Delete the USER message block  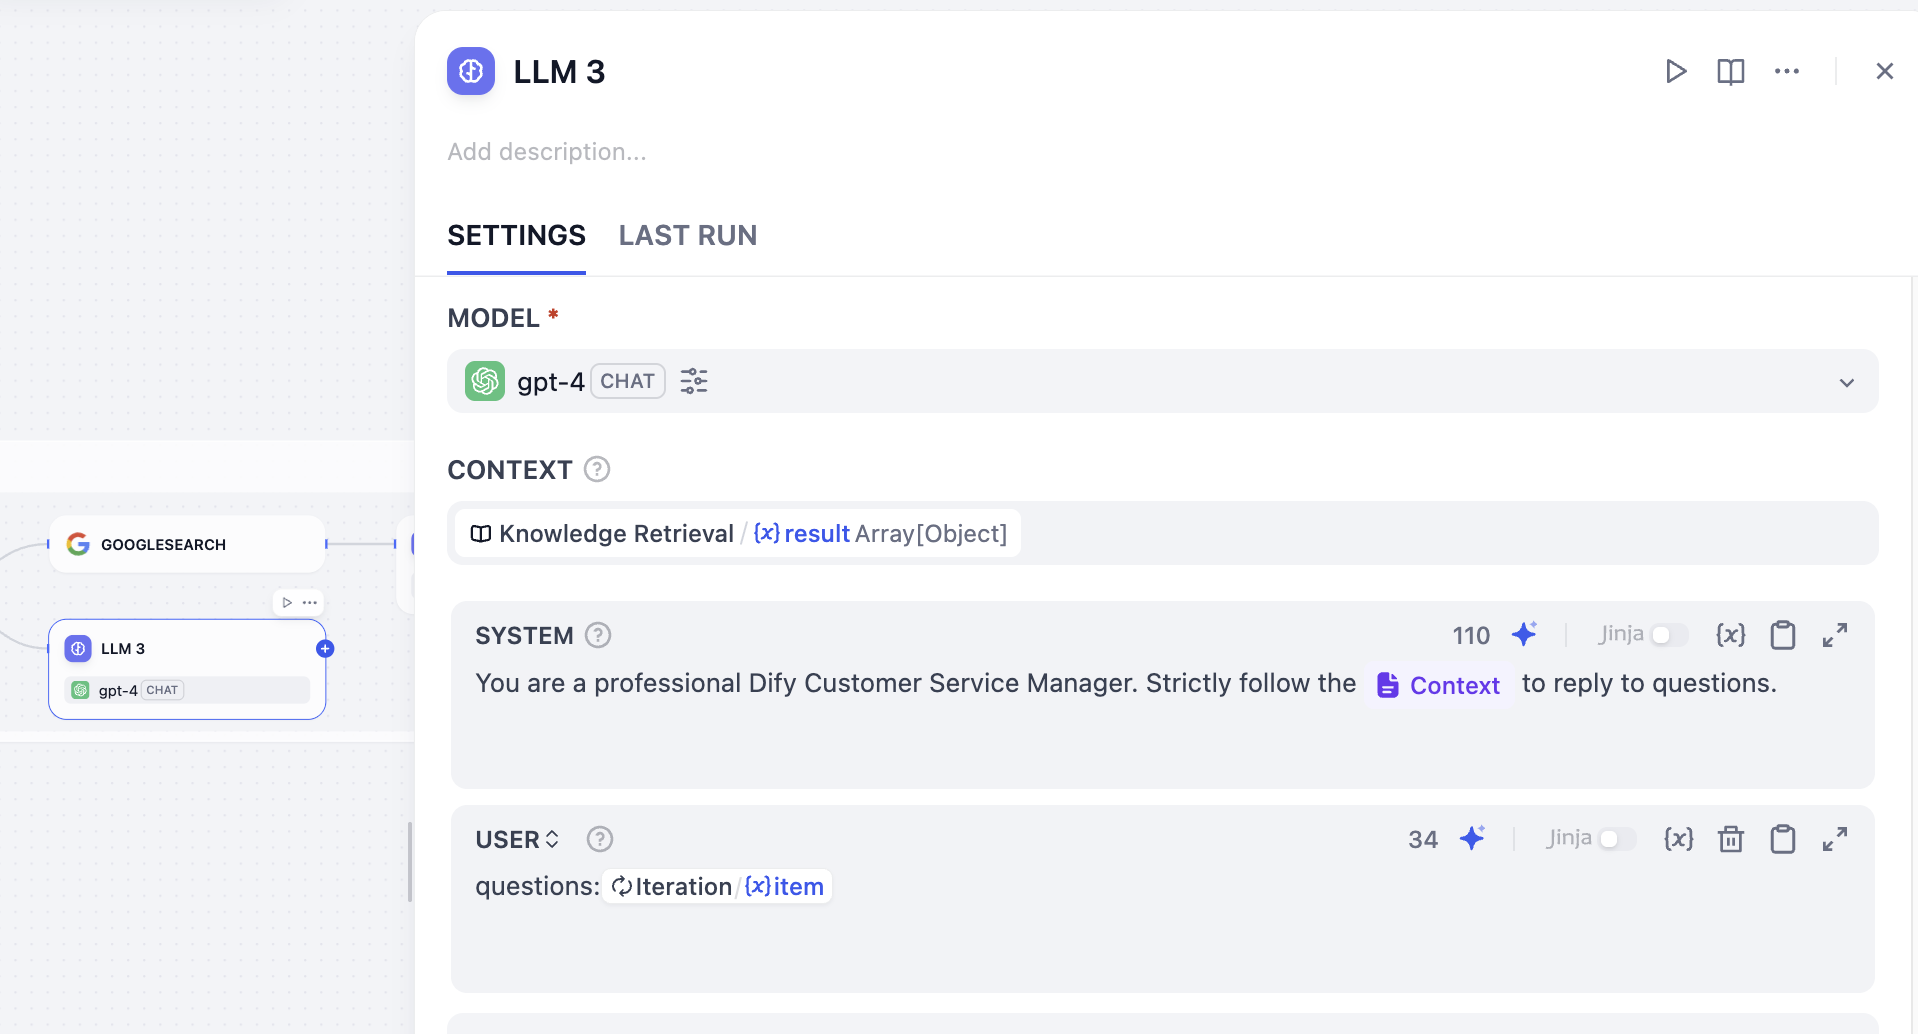1731,839
